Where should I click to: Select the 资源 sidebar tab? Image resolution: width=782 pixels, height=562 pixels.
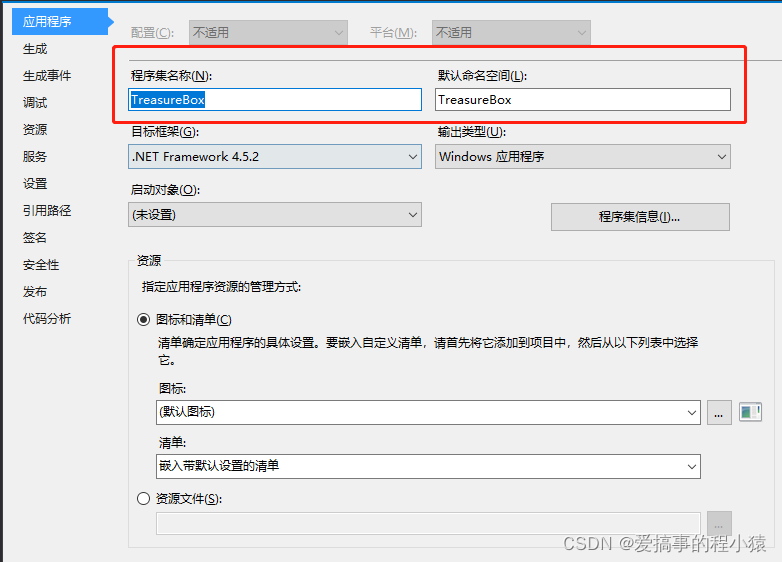pos(35,130)
